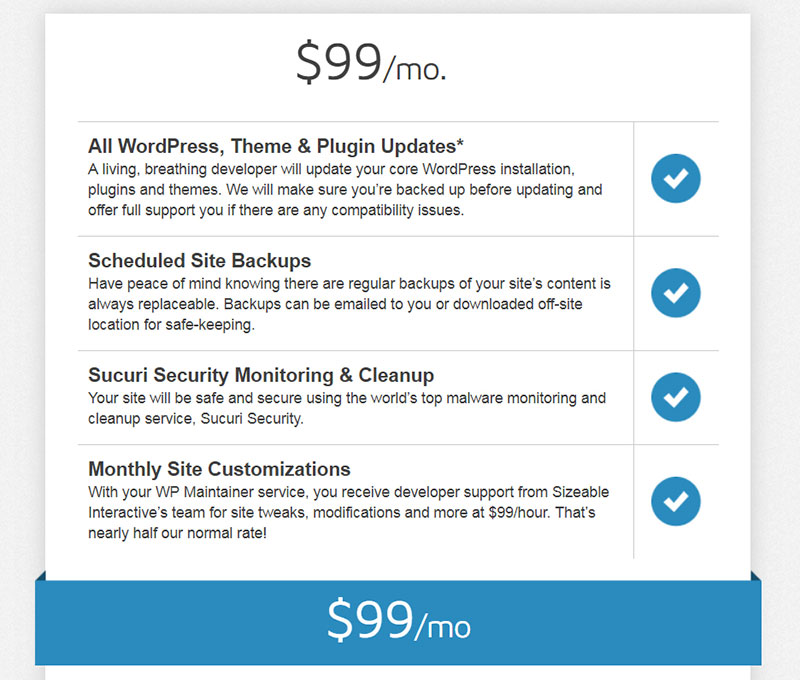This screenshot has width=800, height=680.
Task: Choose the Monthly Site Customizations heading
Action: pos(219,469)
